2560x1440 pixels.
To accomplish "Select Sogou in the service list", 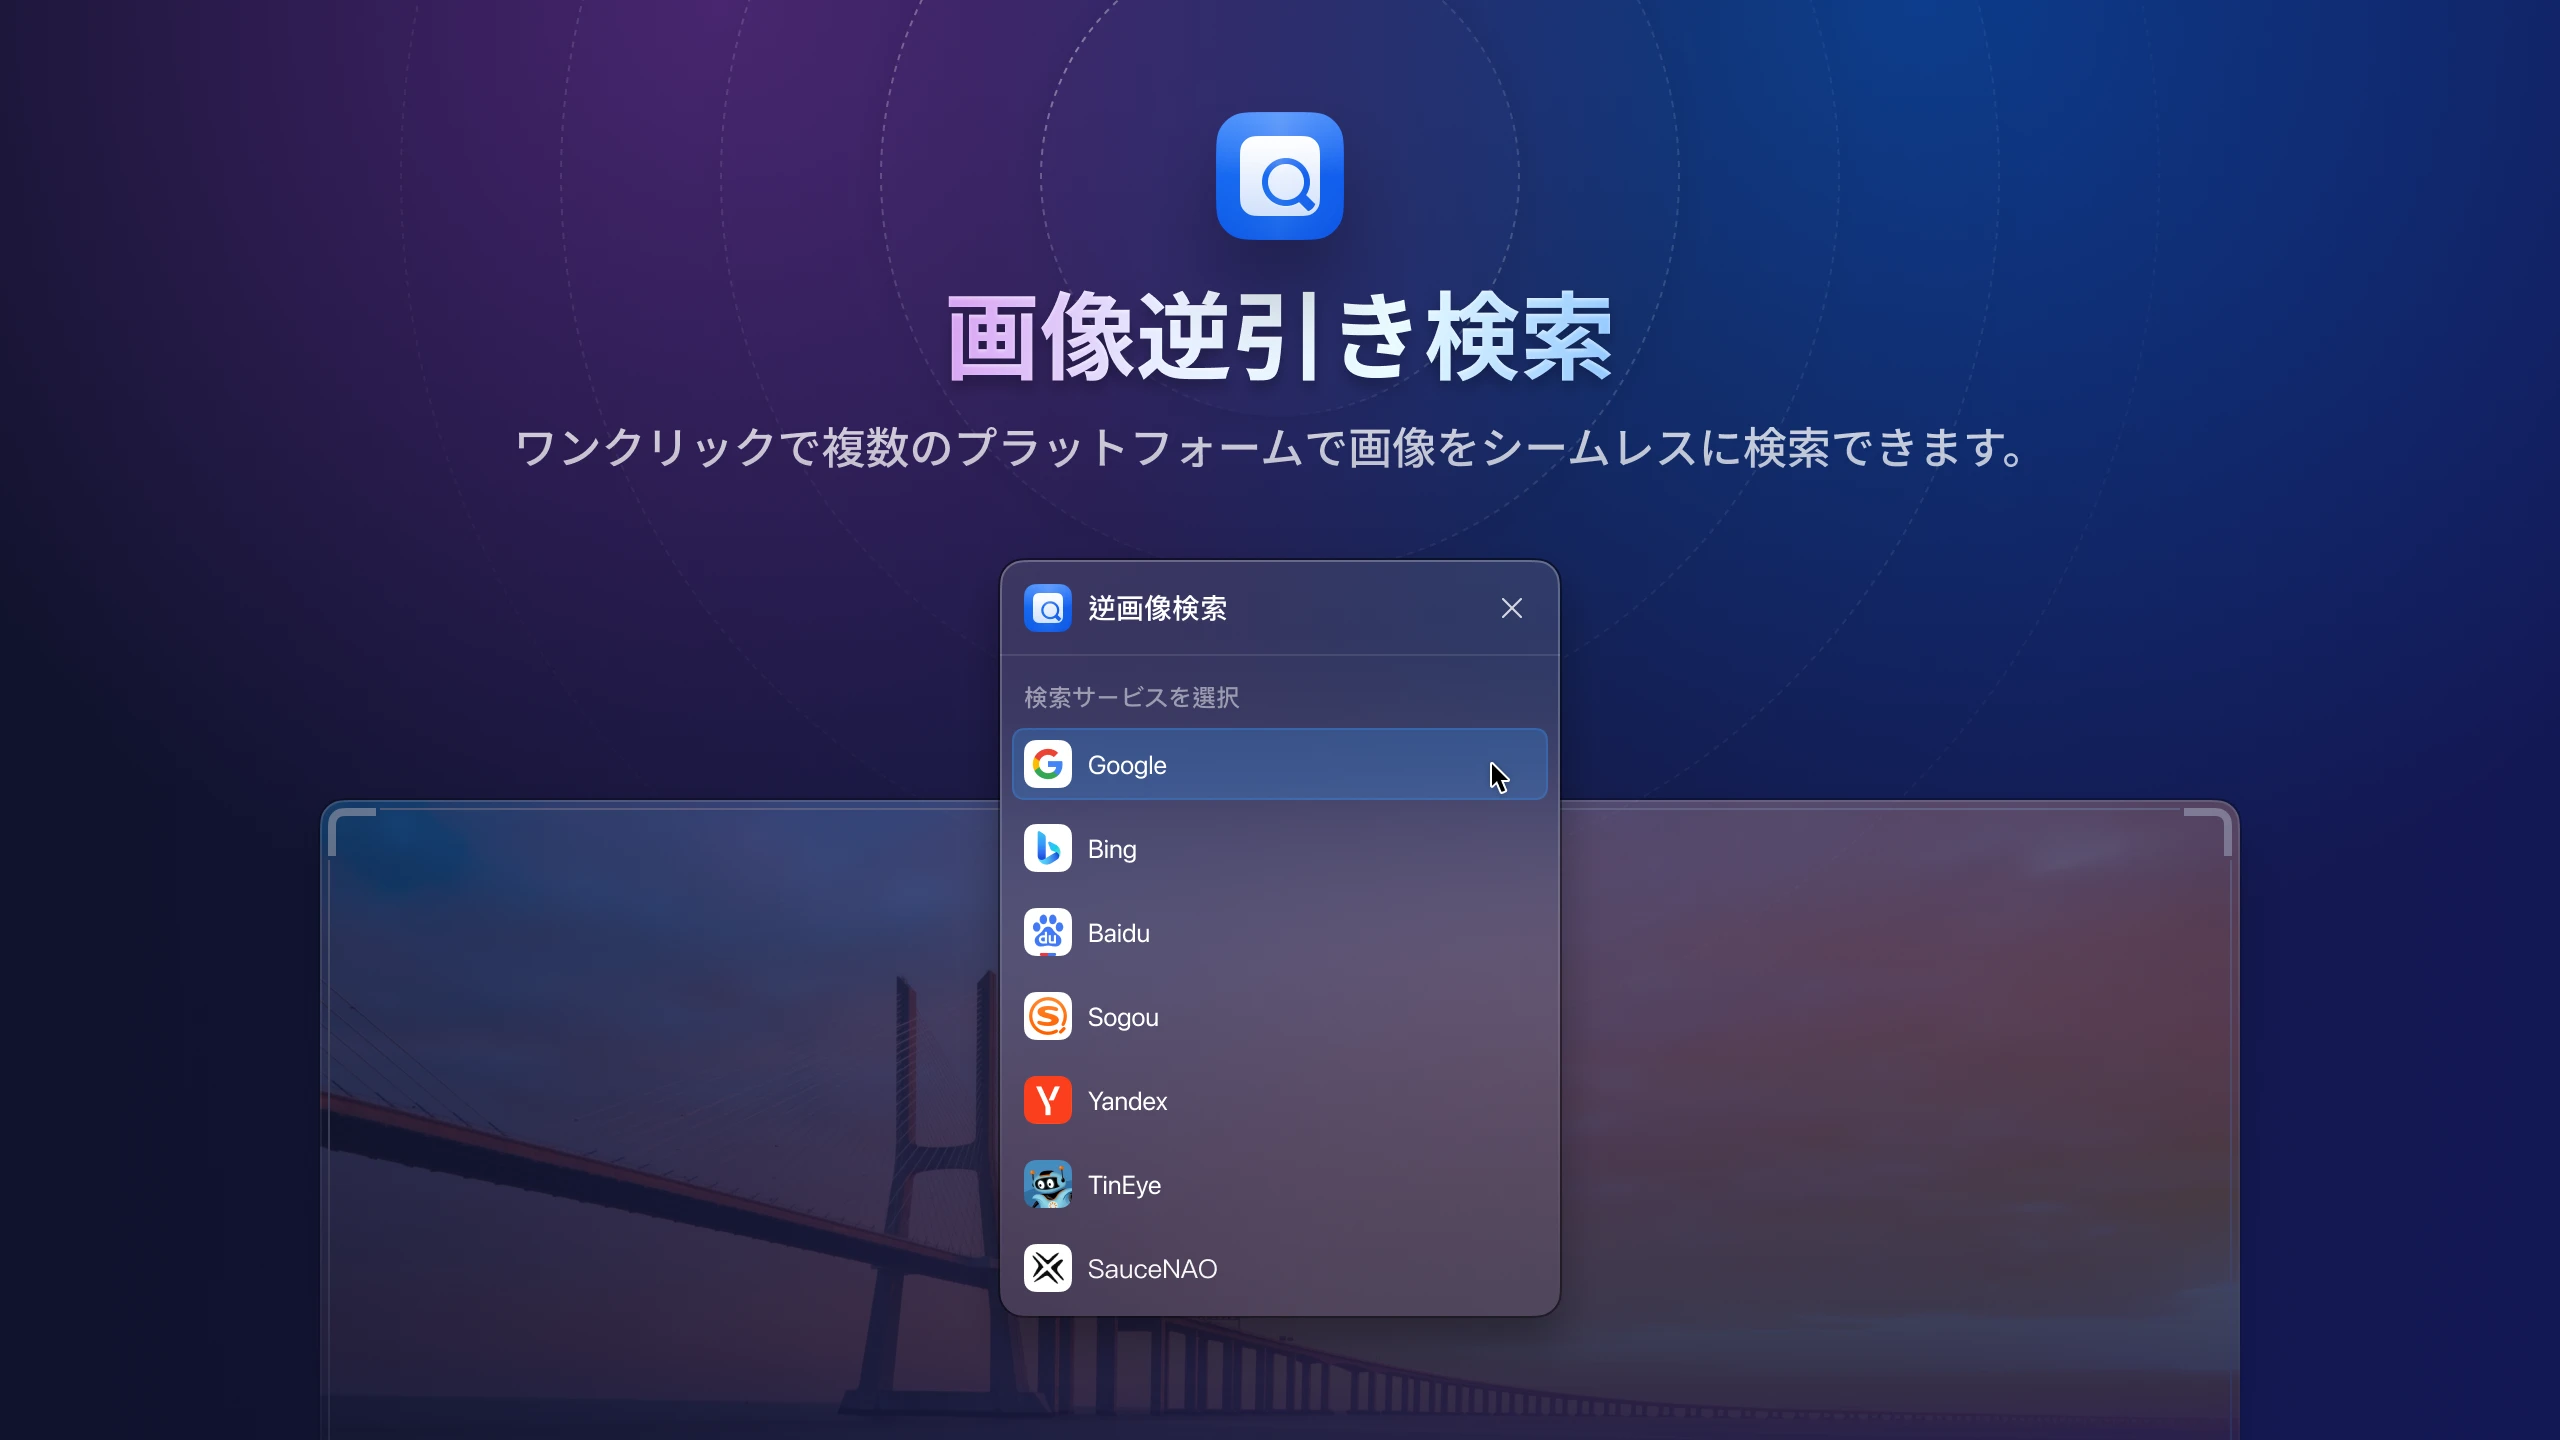I will pos(1280,1017).
